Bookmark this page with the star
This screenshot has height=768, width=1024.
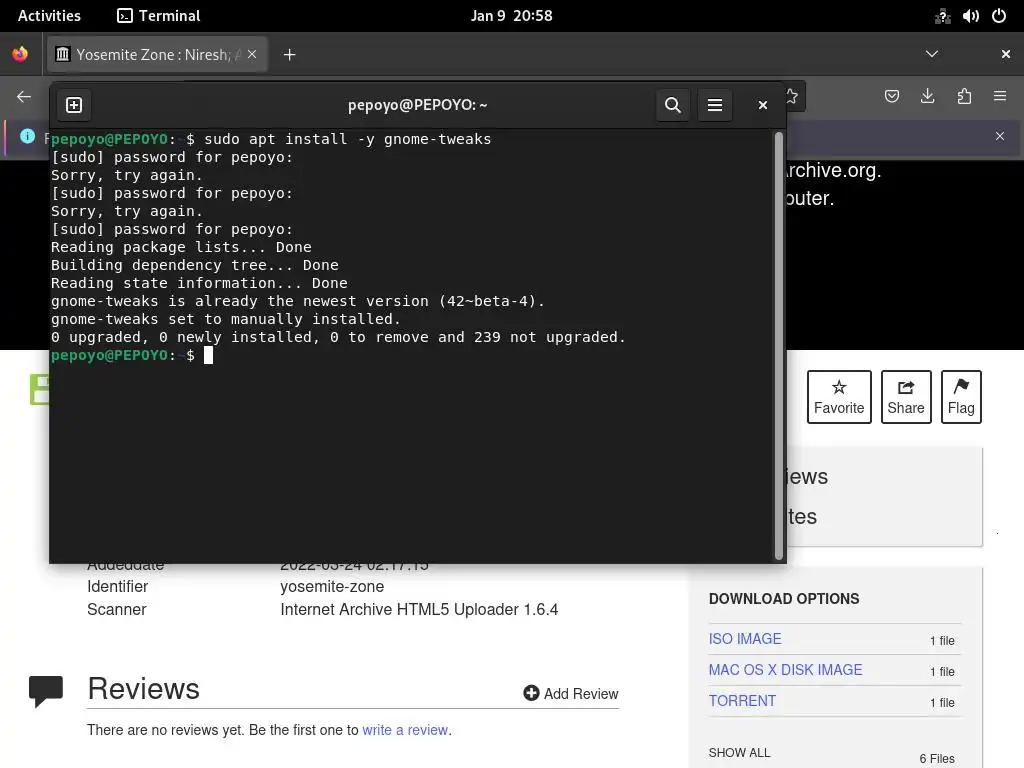click(x=792, y=97)
